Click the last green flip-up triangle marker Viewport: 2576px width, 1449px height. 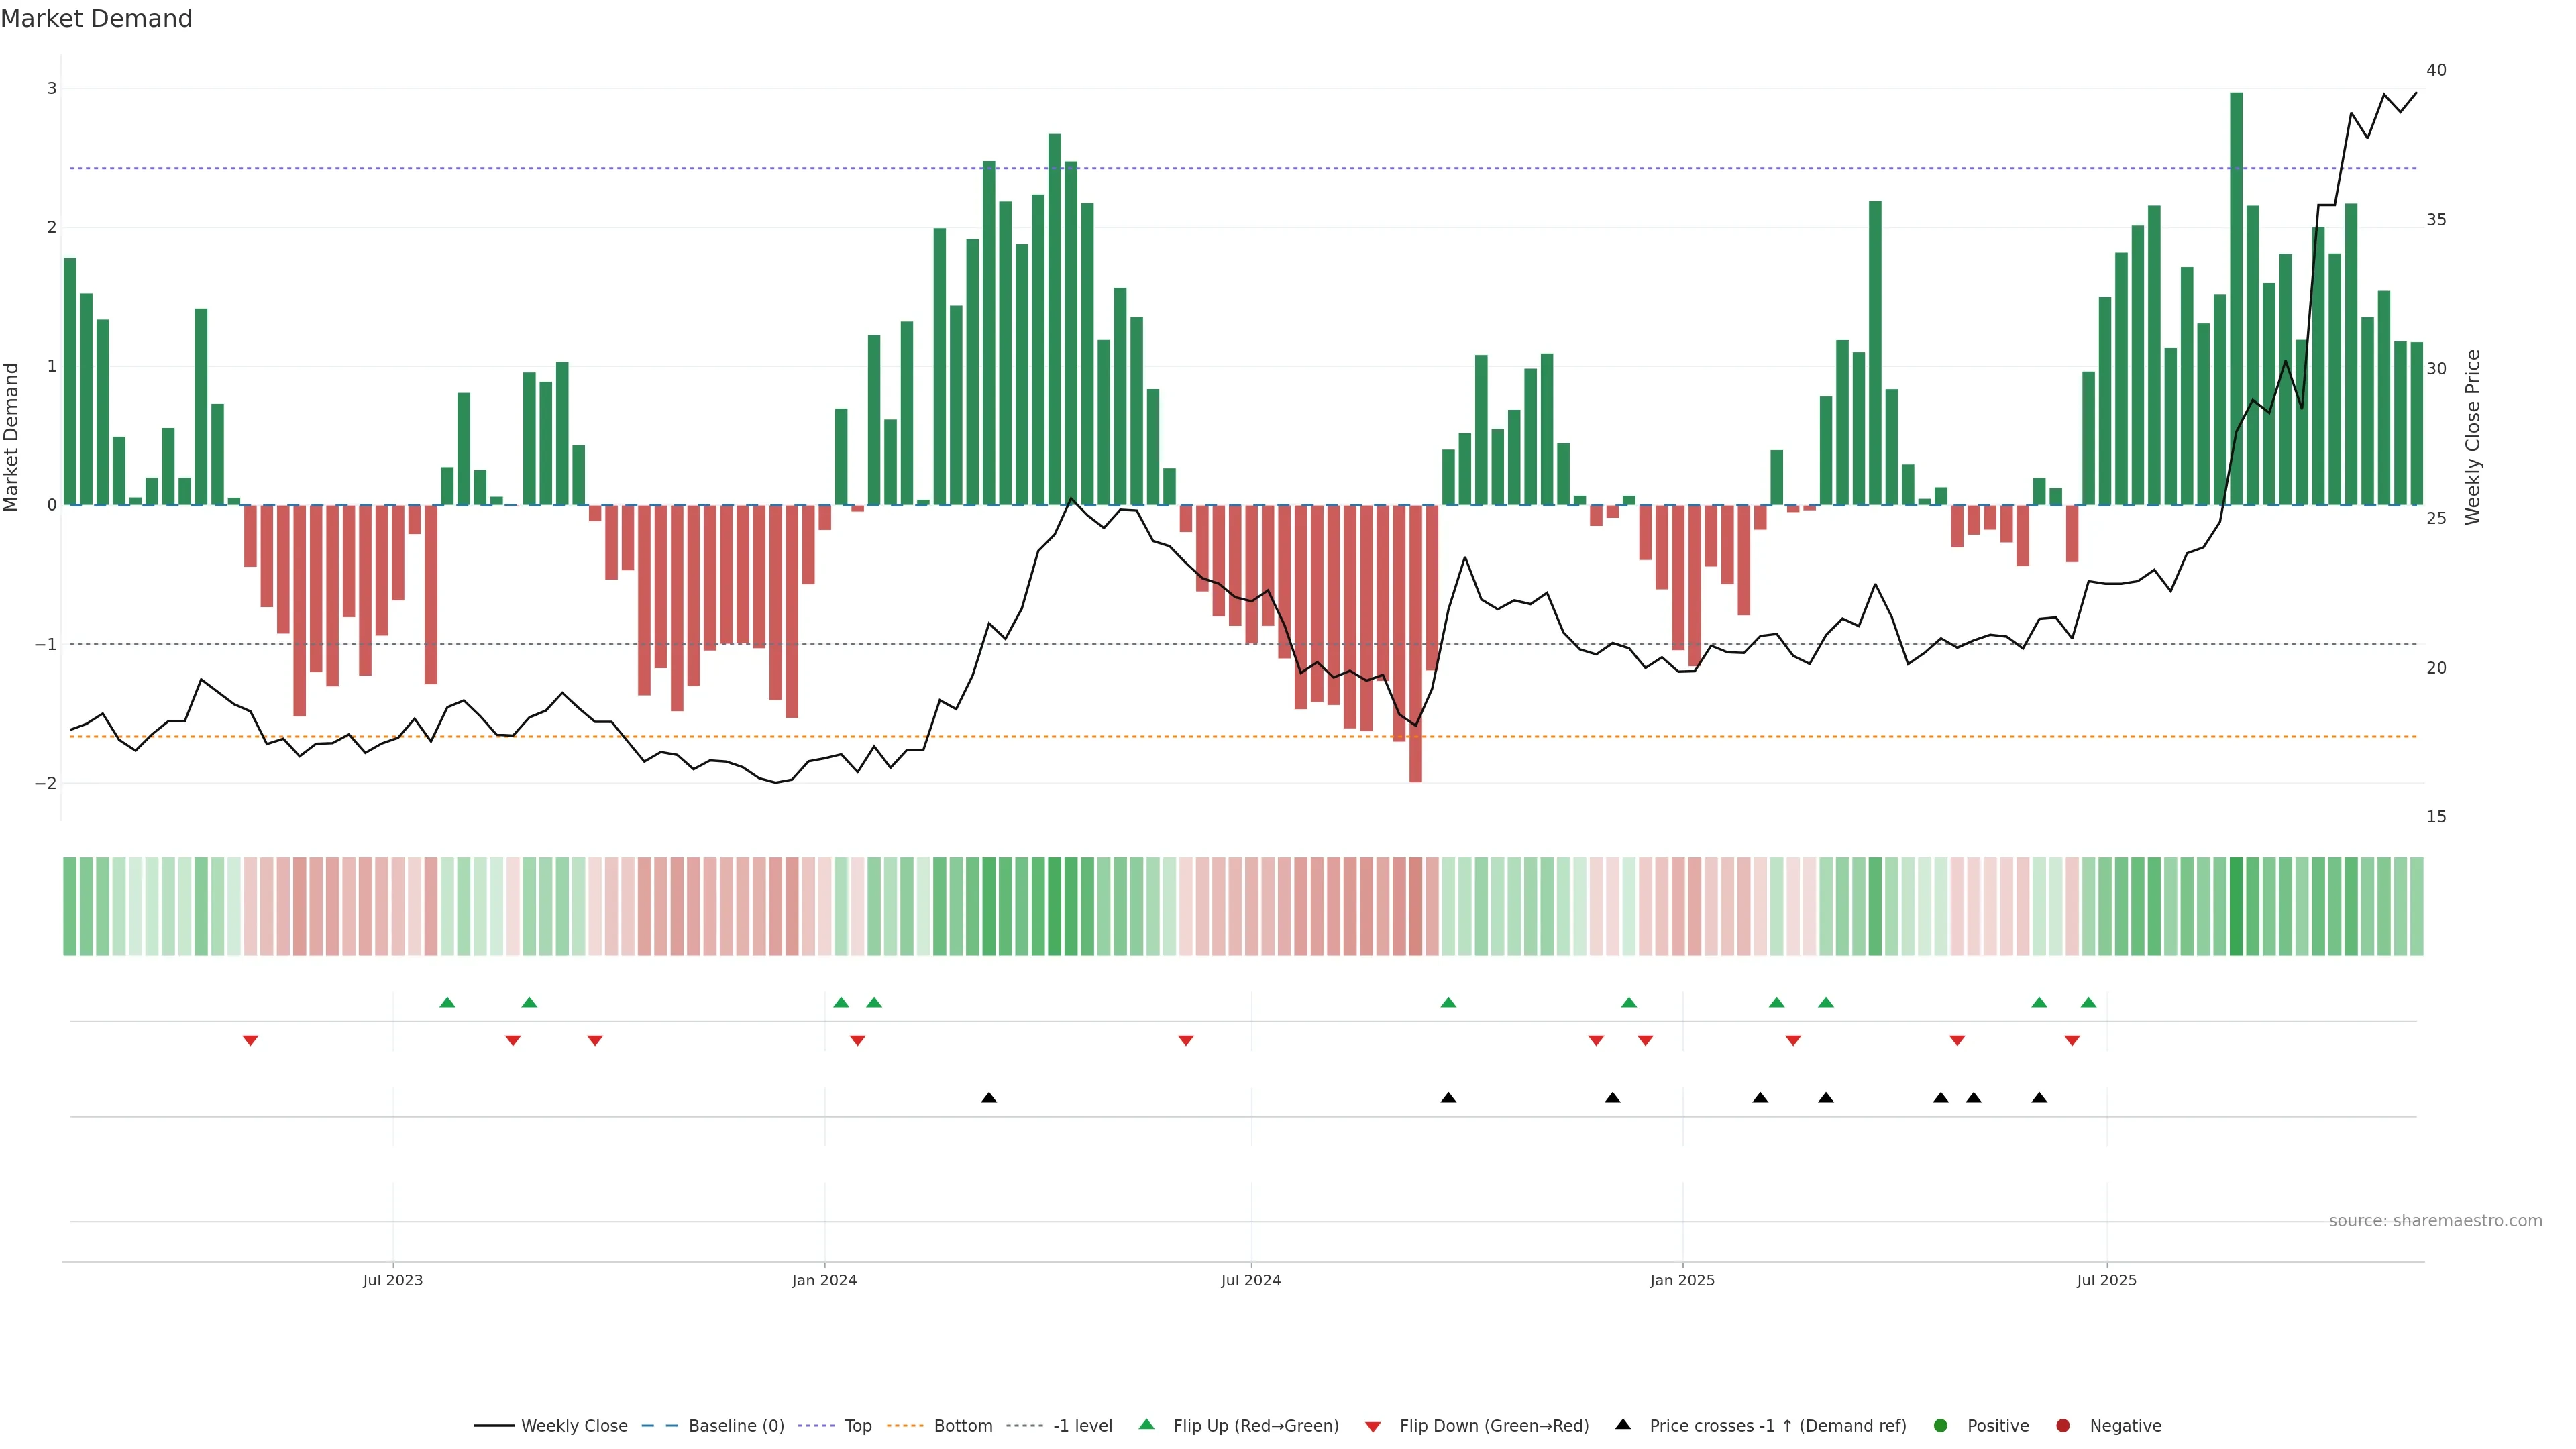click(2088, 1002)
